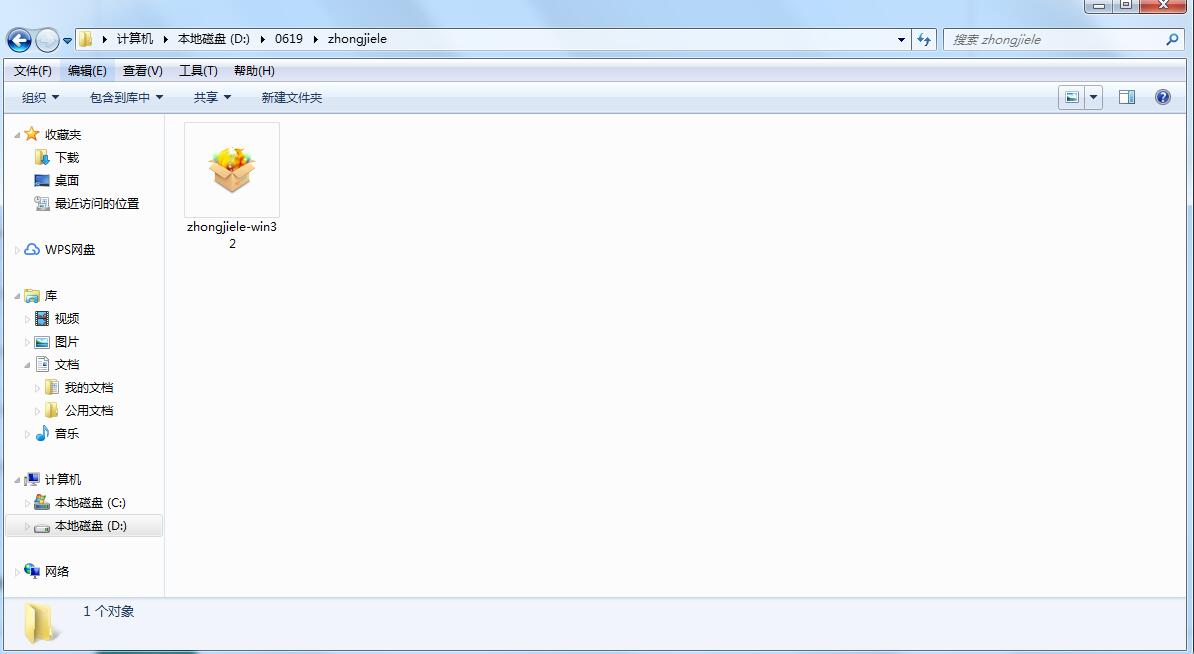Viewport: 1194px width, 654px height.
Task: Click the blue help question mark icon
Action: point(1163,97)
